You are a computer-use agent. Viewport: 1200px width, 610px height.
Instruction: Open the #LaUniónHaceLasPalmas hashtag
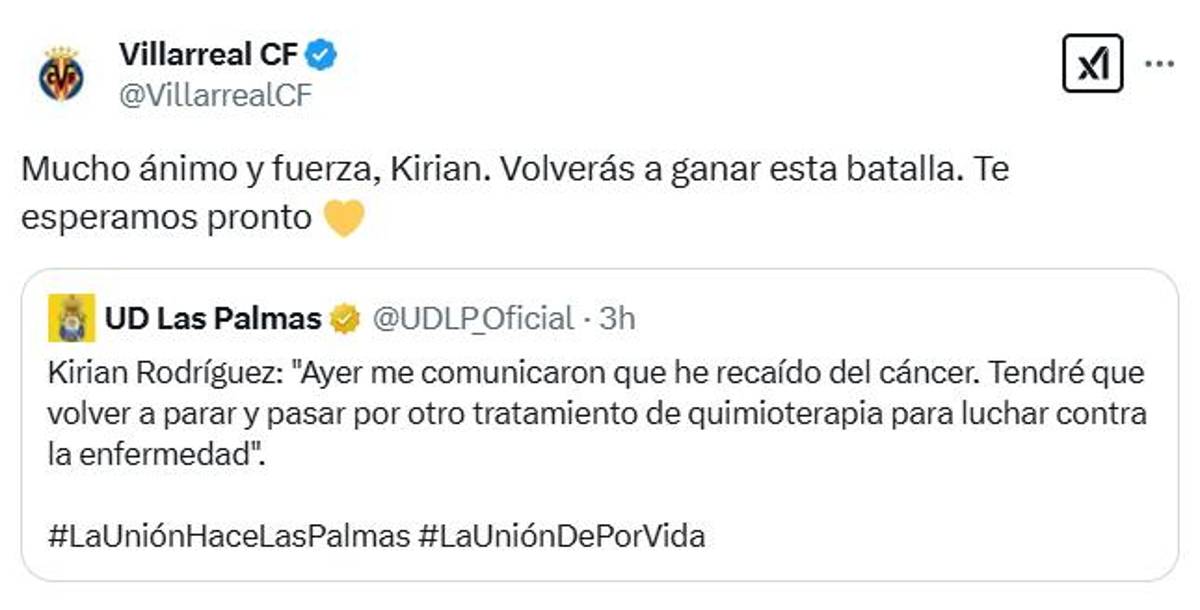coord(228,535)
